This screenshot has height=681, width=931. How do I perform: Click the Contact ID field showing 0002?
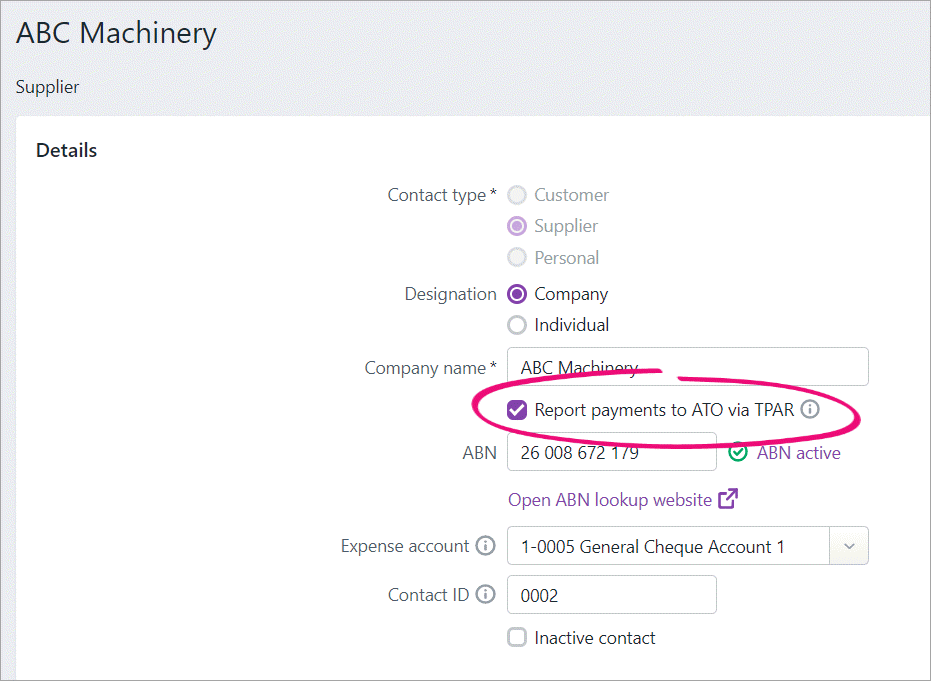click(612, 594)
